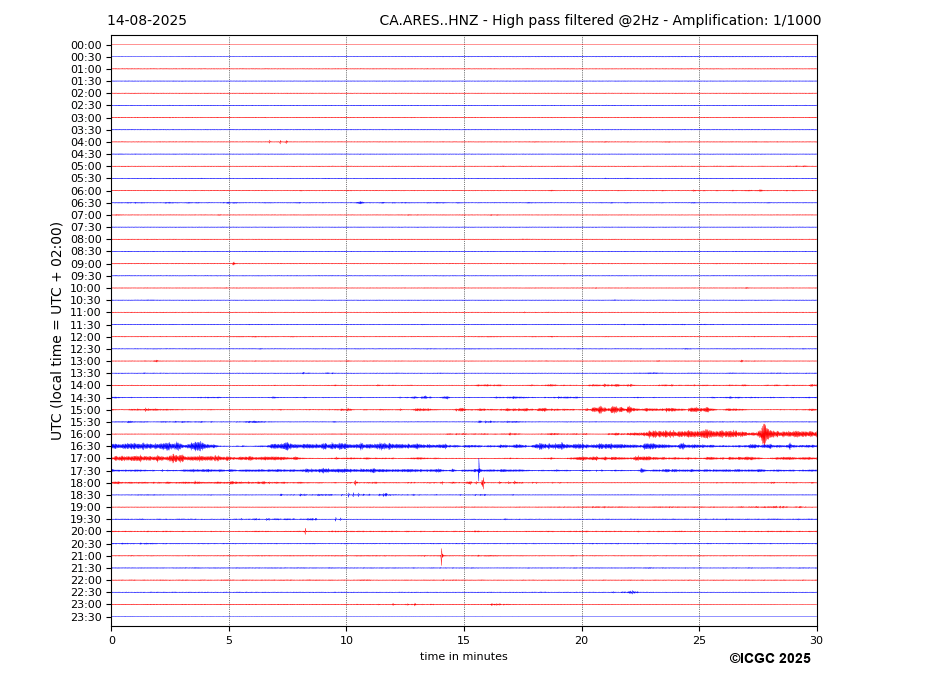
Task: Click the x-axis tick label 0
Action: [112, 640]
